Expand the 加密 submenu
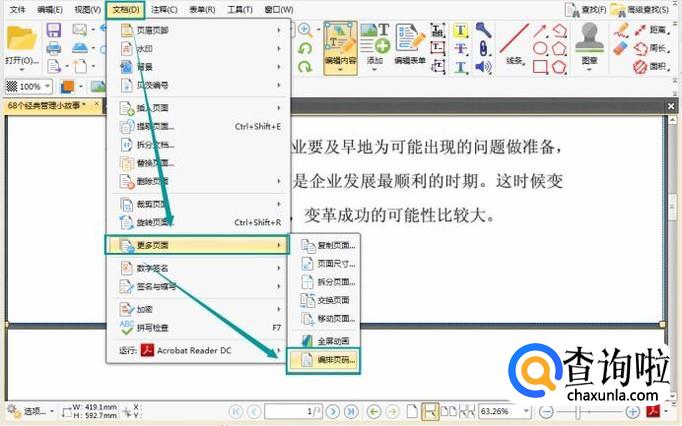This screenshot has height=426, width=682. (198, 309)
